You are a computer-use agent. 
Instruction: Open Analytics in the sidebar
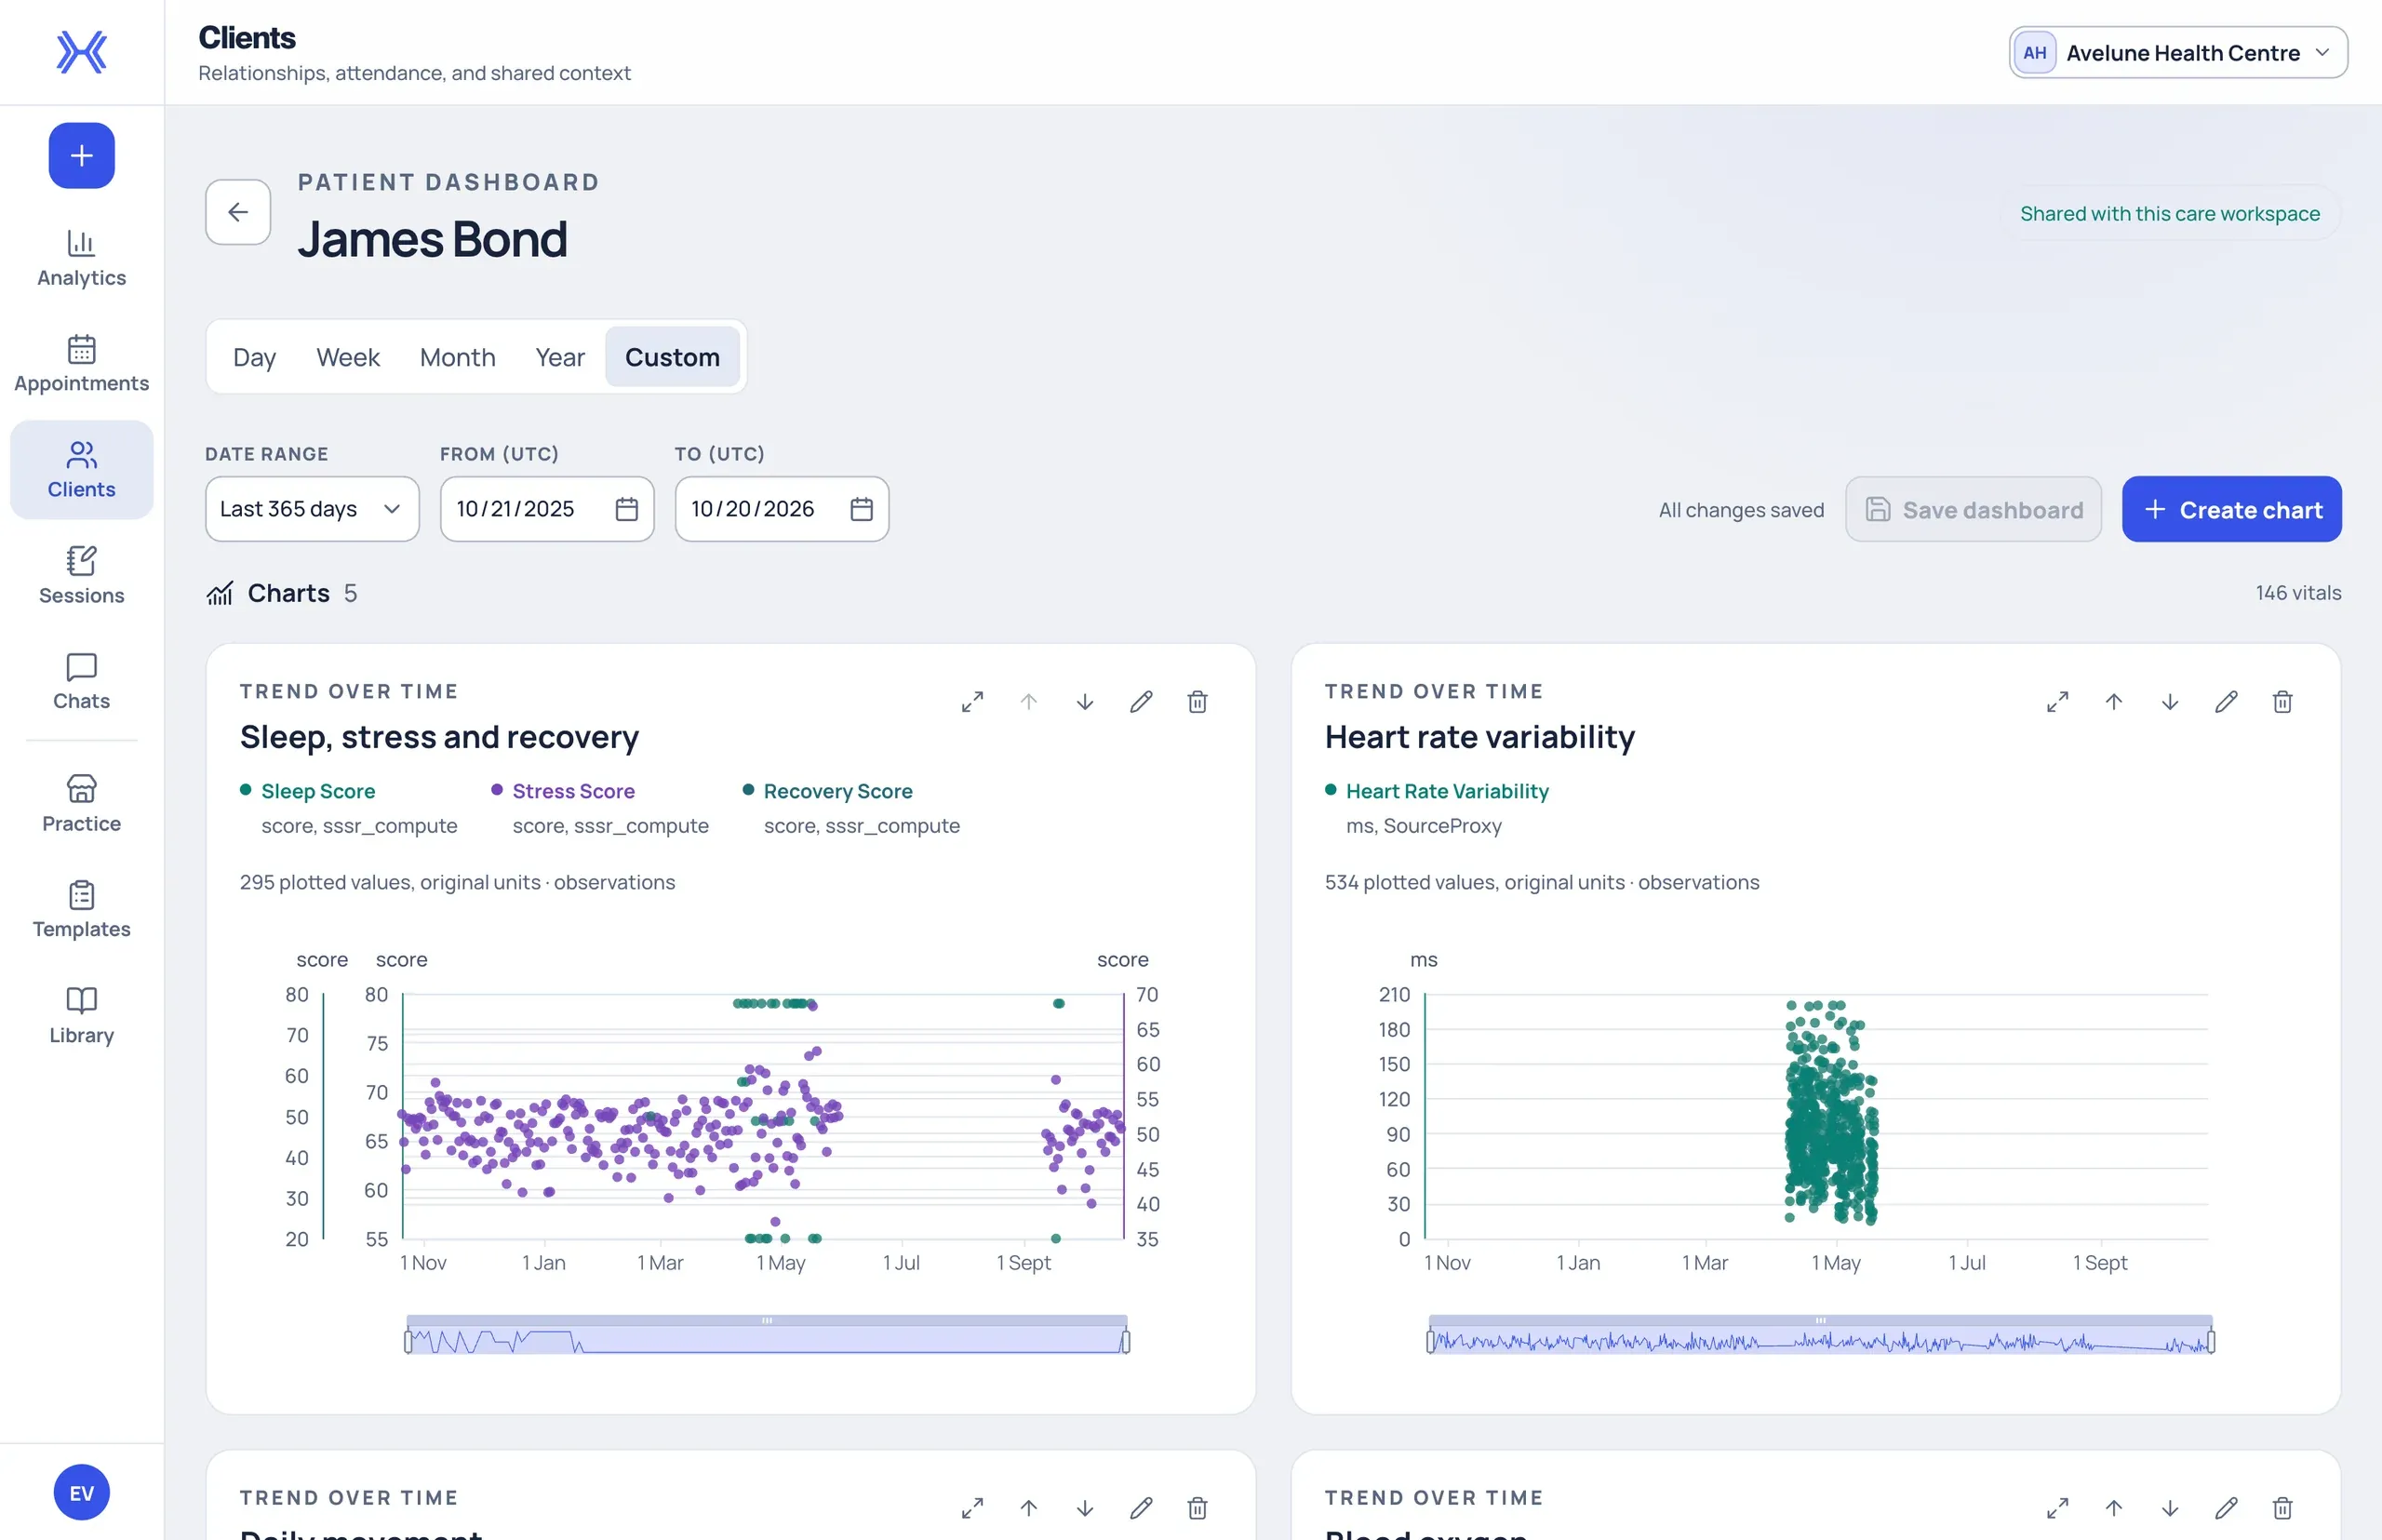(81, 259)
